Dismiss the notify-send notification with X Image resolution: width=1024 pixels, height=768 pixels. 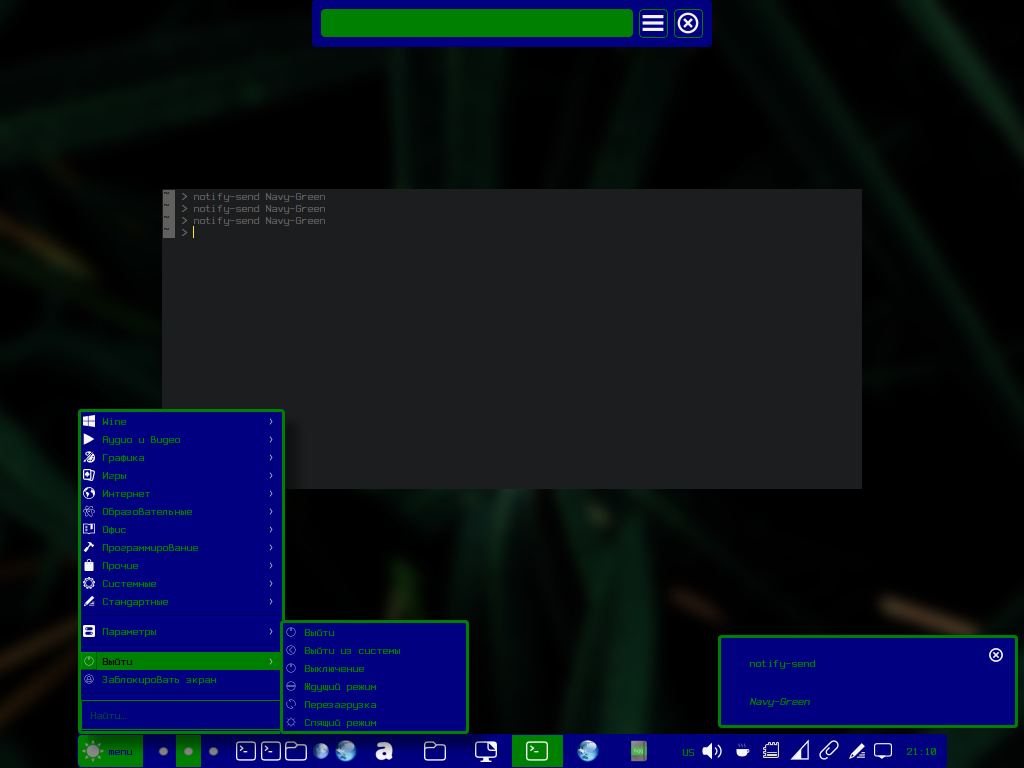coord(996,655)
